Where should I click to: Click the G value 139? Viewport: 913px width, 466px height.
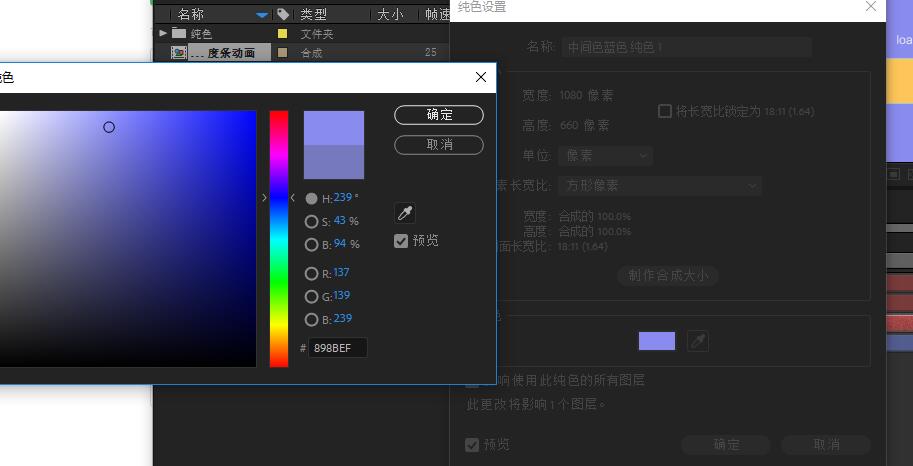pos(342,295)
